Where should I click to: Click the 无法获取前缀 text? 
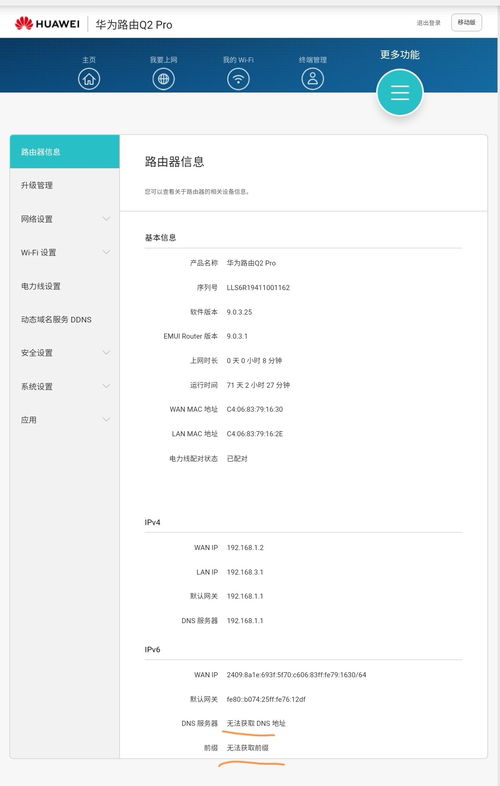(247, 748)
